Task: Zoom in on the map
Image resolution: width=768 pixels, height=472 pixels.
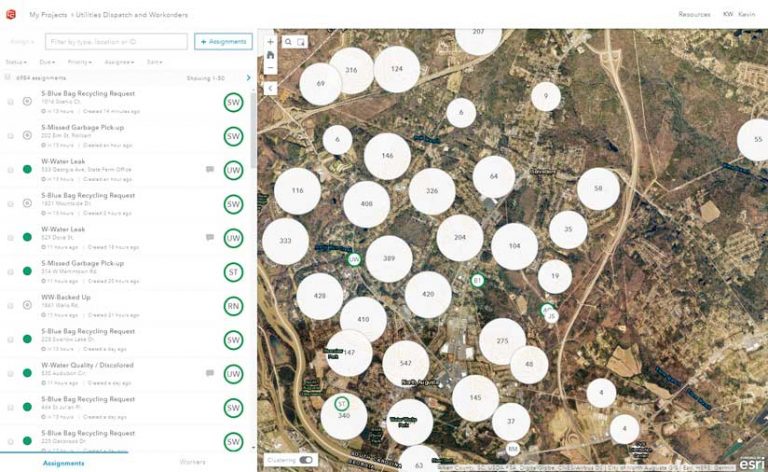Action: click(x=270, y=42)
